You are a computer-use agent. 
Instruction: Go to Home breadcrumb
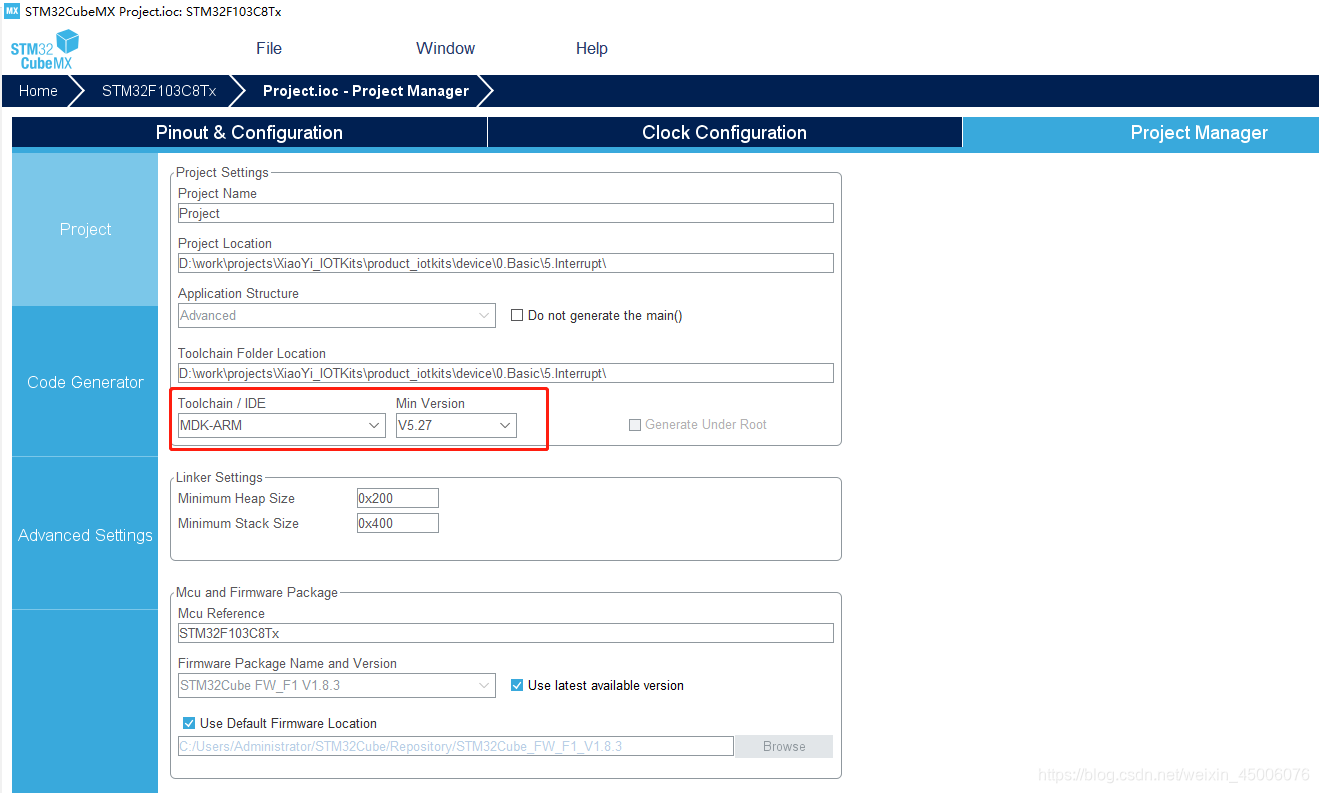click(38, 91)
